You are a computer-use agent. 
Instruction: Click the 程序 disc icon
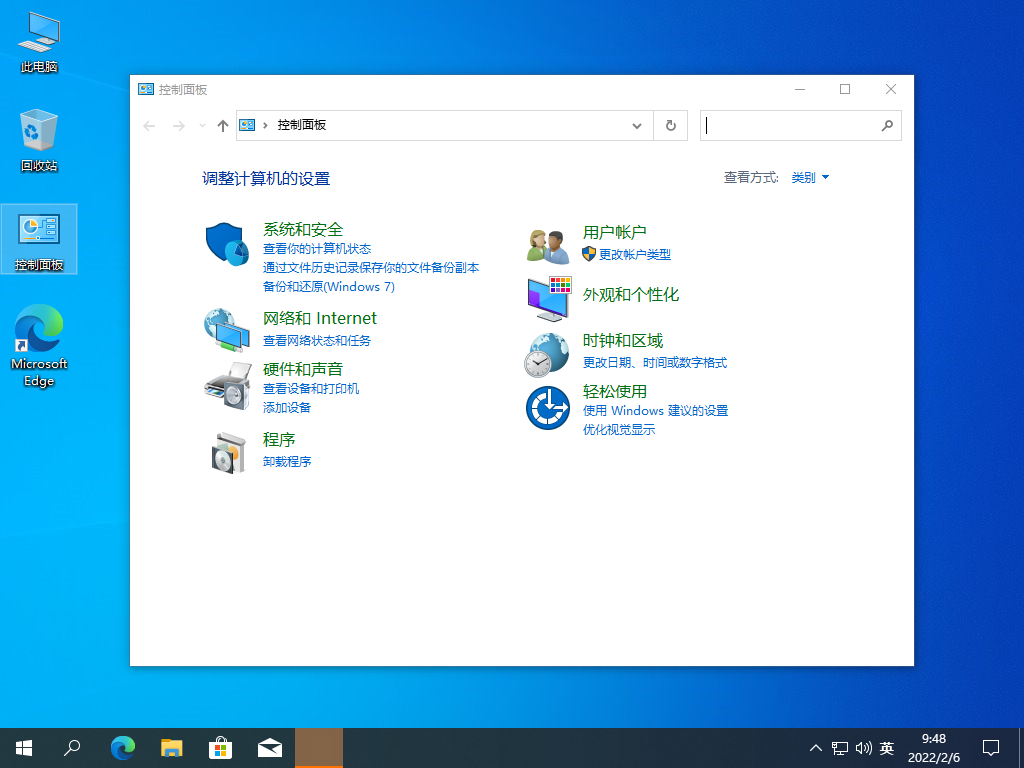(226, 452)
